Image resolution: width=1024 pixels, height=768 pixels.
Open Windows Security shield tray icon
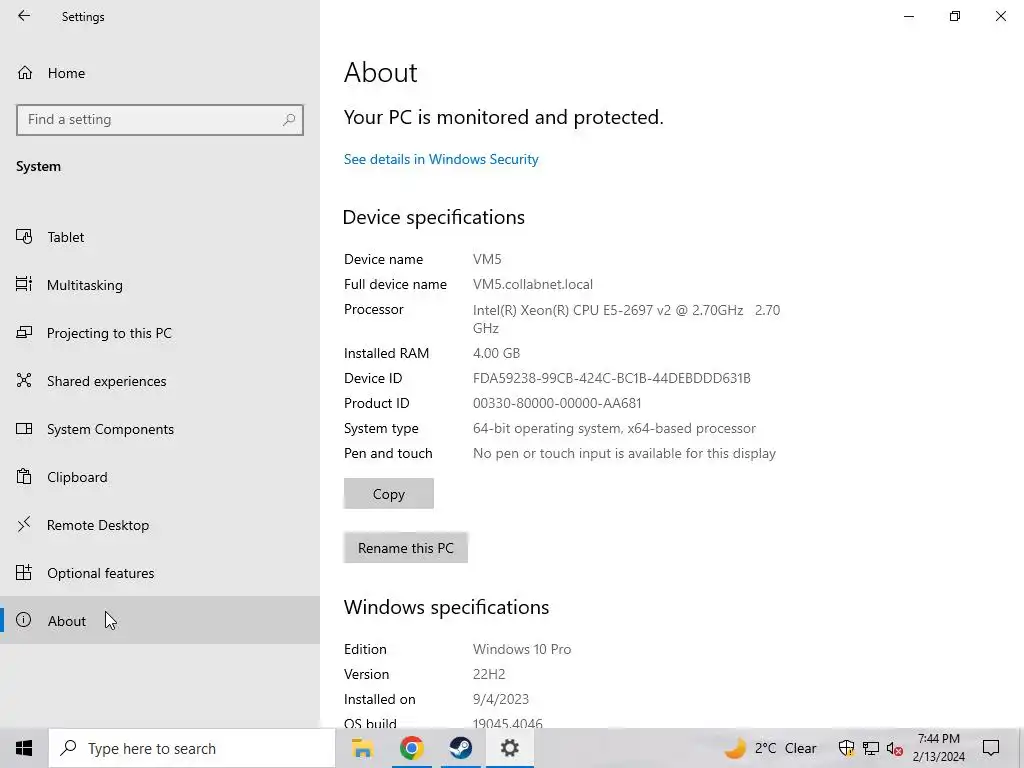tap(846, 748)
